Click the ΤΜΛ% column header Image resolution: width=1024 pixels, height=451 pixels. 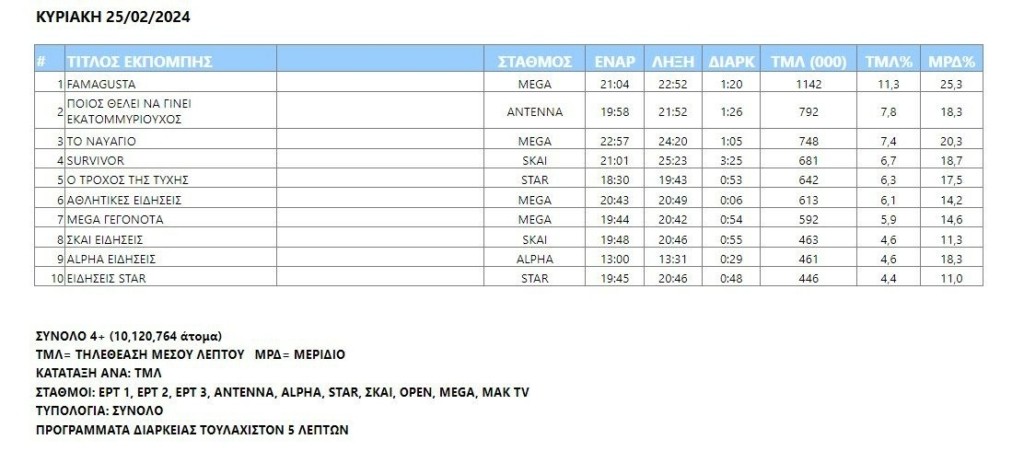coord(888,60)
